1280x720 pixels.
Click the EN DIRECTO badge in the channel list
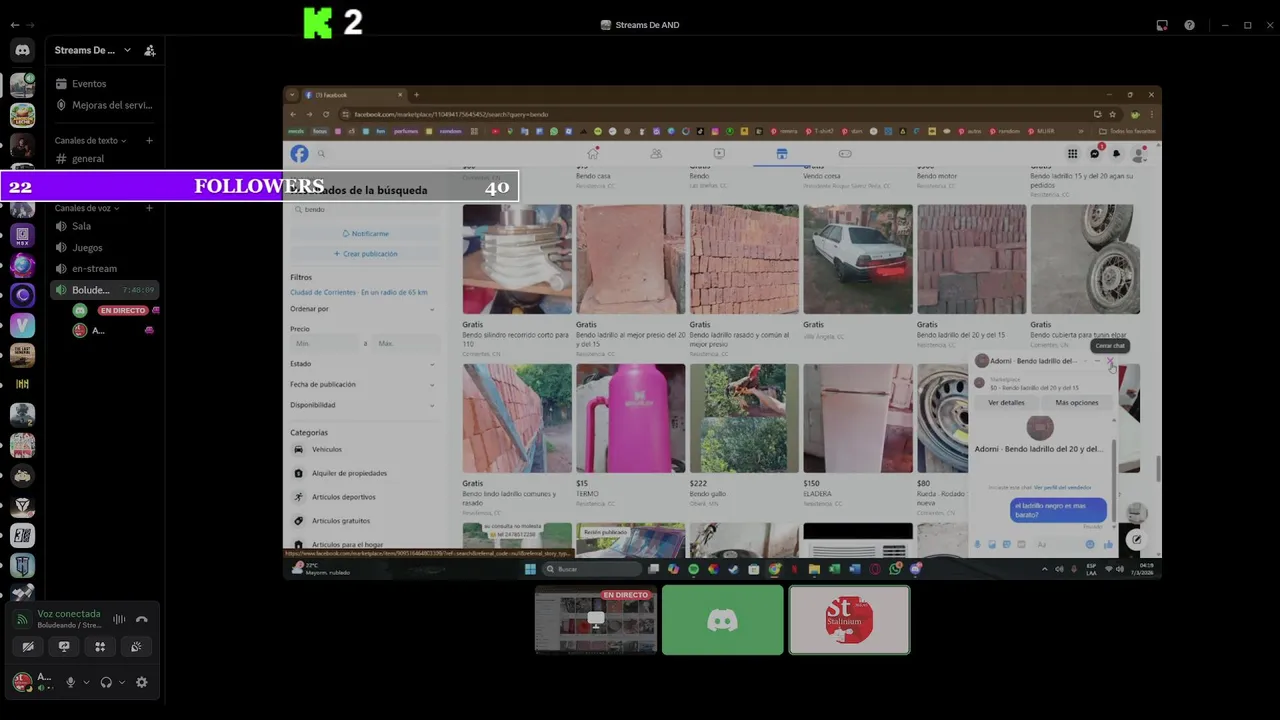tap(123, 310)
